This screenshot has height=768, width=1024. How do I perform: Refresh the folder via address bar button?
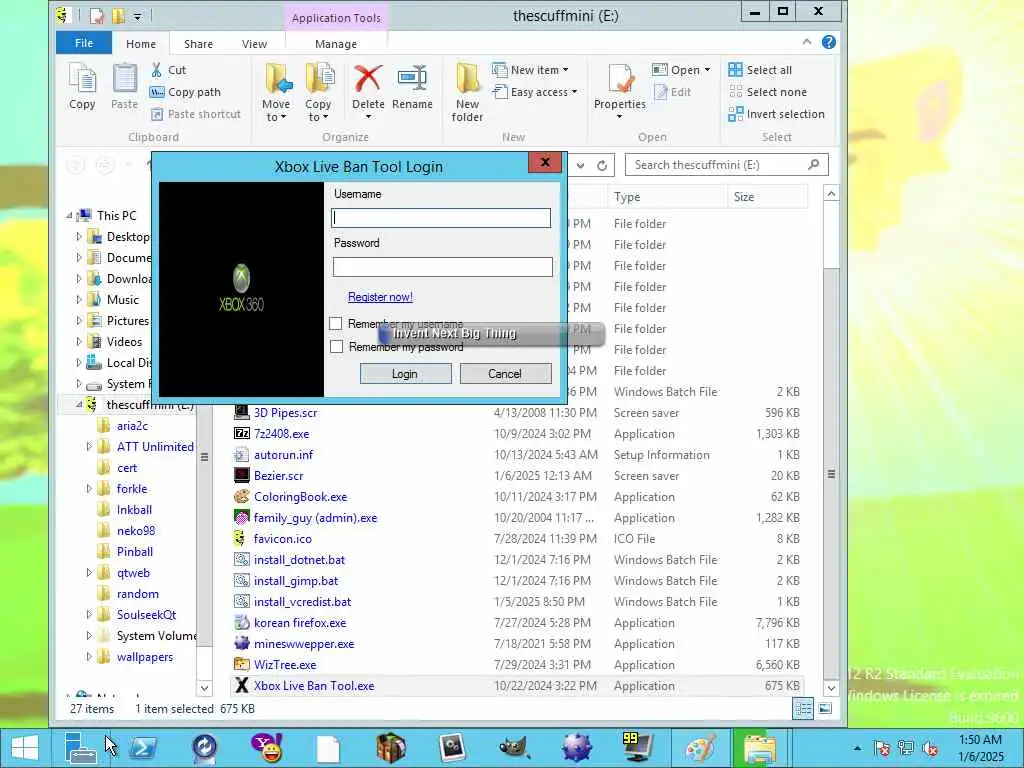coord(602,165)
